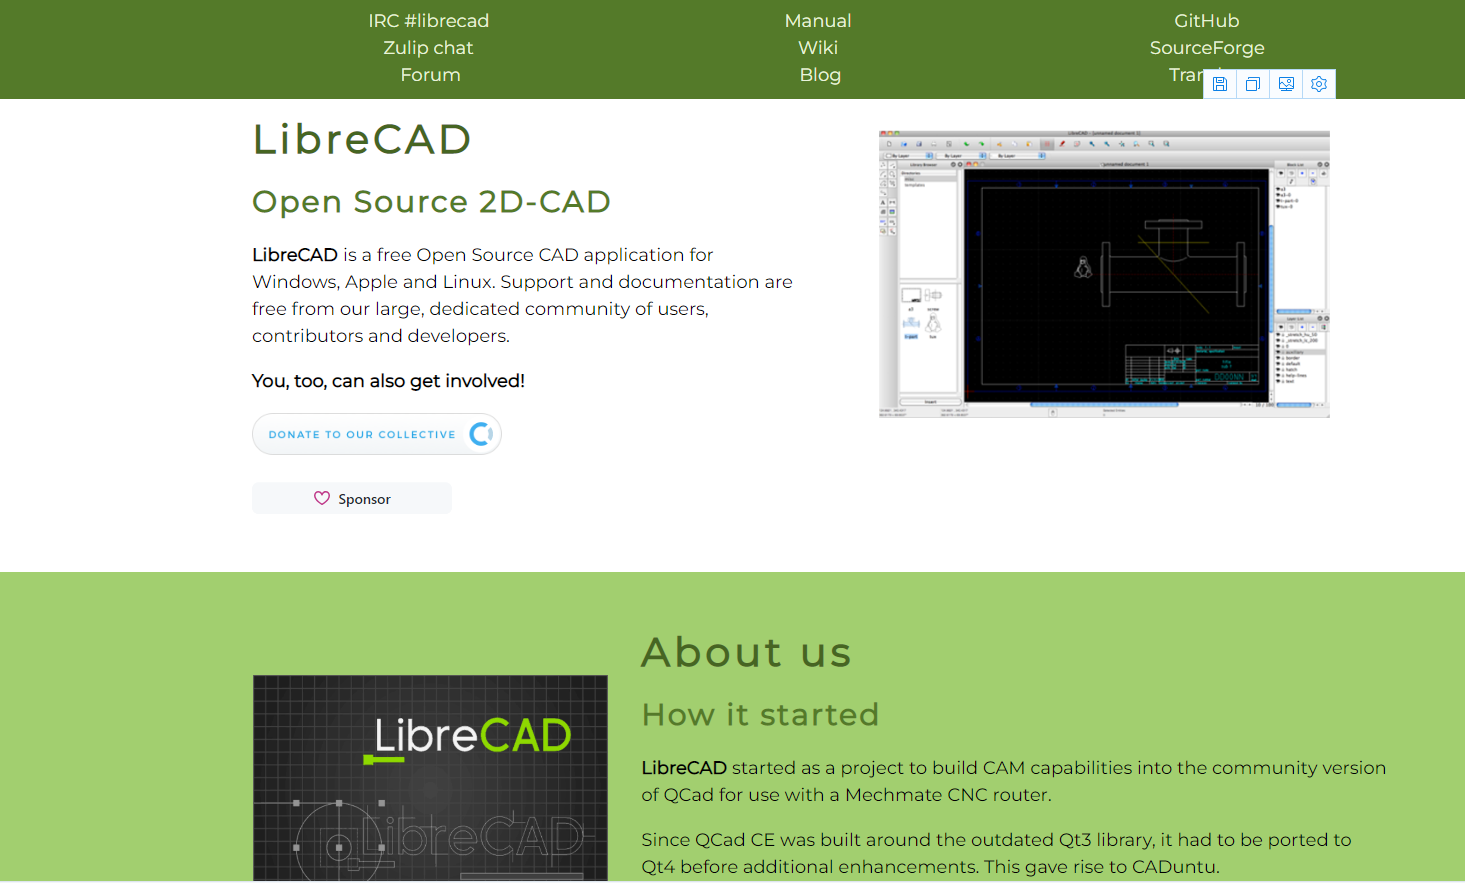The width and height of the screenshot is (1465, 883).
Task: Toggle visibility of the 'border' layer
Action: (x=1278, y=358)
